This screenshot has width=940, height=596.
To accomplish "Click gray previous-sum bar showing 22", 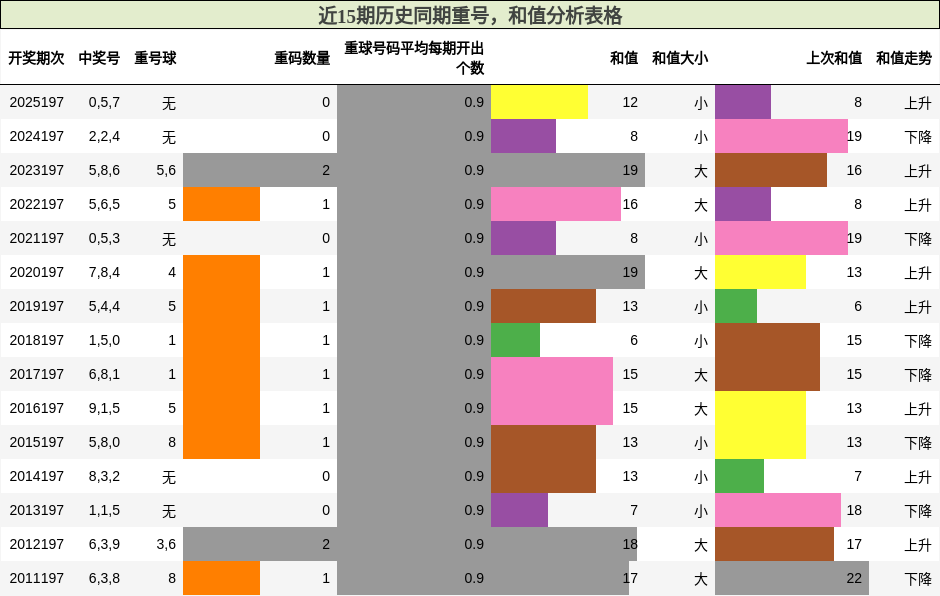I will click(791, 578).
